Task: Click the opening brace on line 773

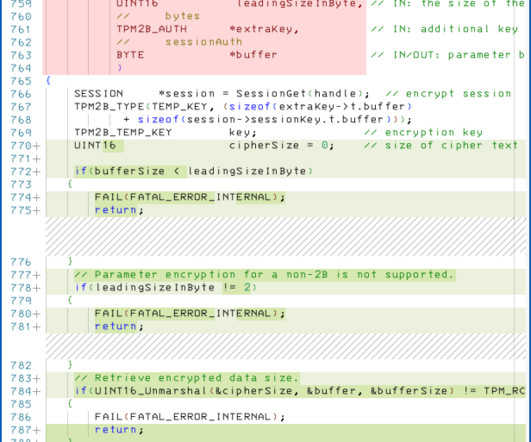Action: (70, 184)
